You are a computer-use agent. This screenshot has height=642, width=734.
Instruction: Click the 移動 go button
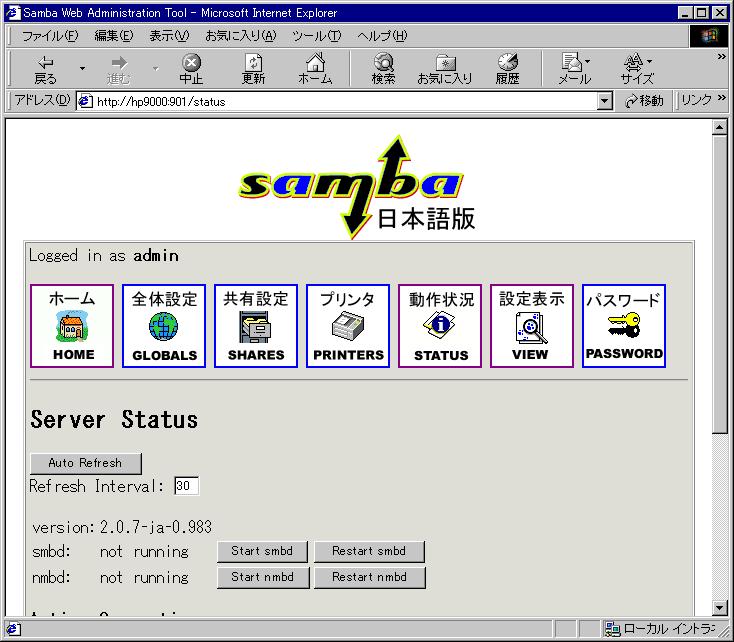tap(645, 101)
